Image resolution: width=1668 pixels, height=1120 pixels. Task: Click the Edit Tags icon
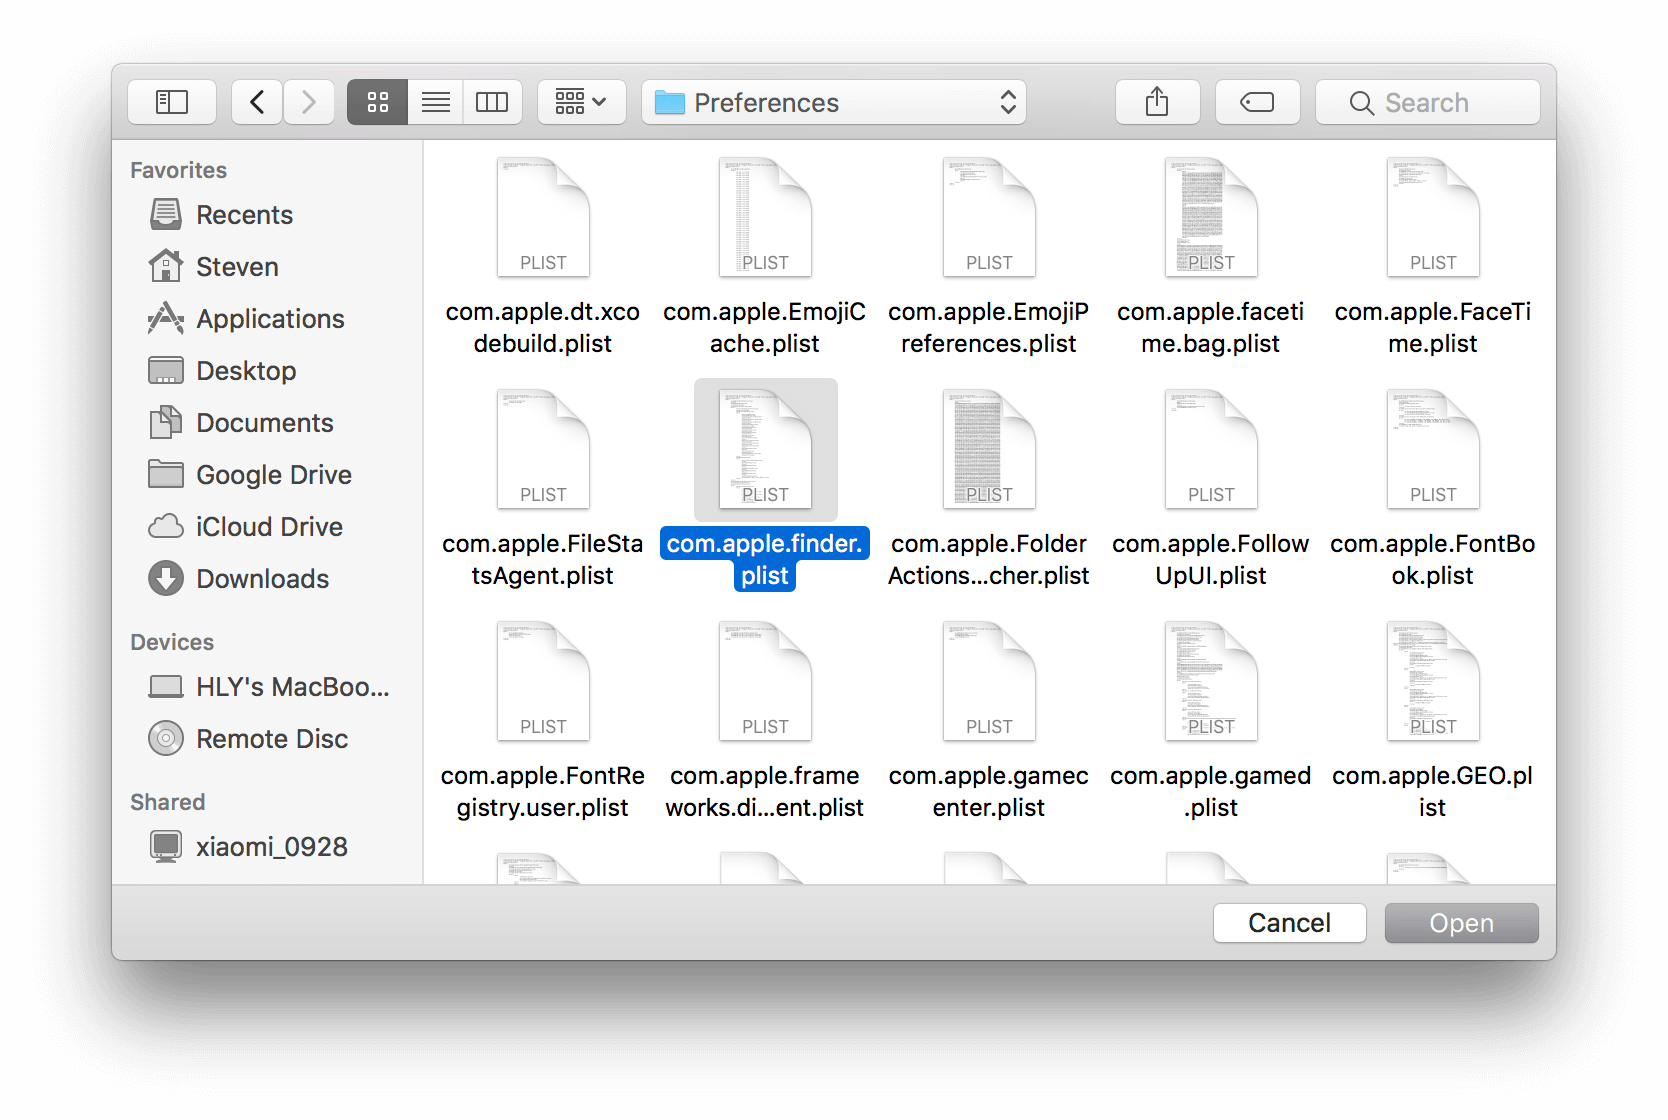pyautogui.click(x=1257, y=102)
